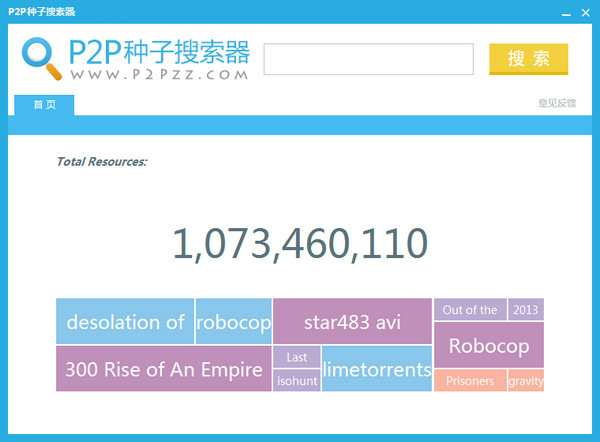Choose the 'star483 avi' tag

352,322
